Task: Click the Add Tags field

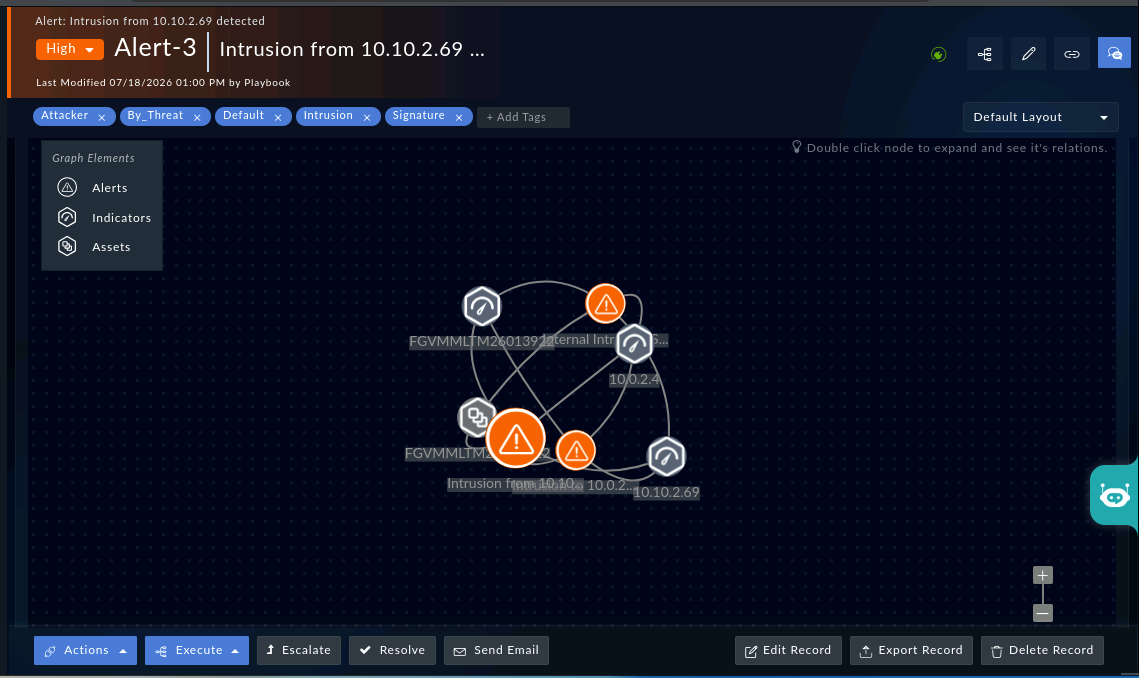Action: coord(523,117)
